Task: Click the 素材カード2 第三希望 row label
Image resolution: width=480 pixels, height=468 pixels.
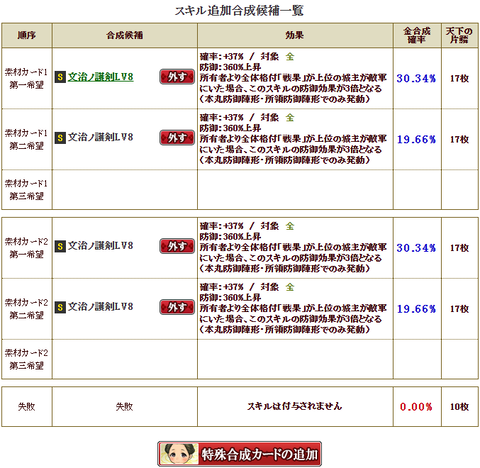Action: point(27,359)
